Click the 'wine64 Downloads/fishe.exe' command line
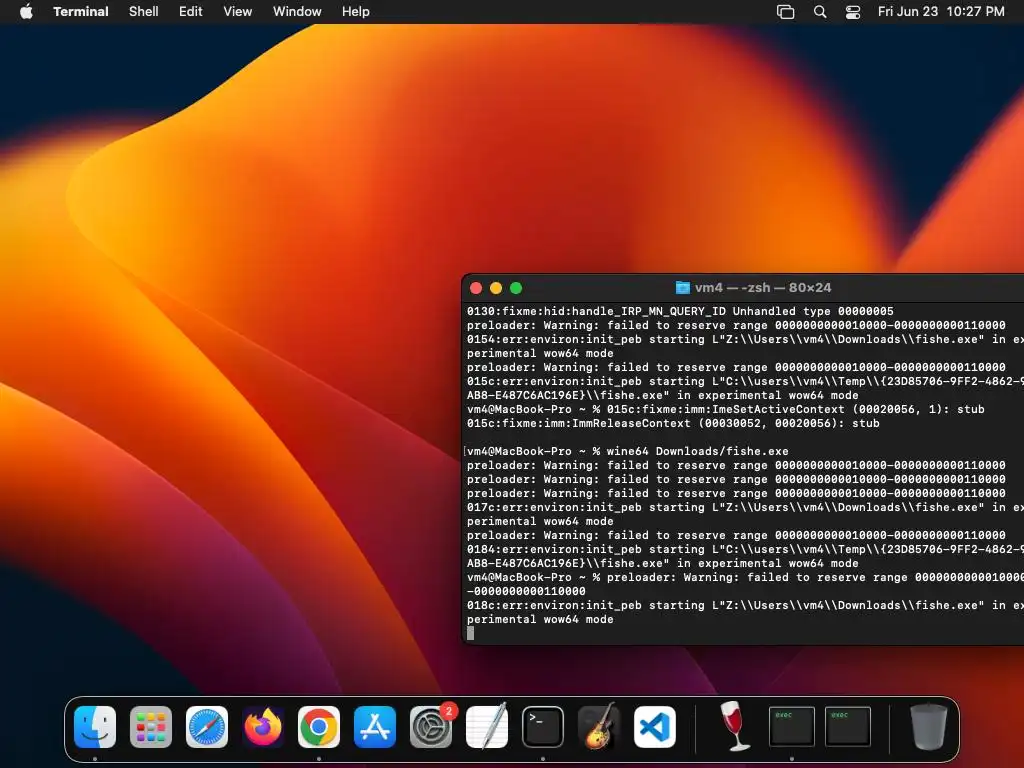 point(628,451)
